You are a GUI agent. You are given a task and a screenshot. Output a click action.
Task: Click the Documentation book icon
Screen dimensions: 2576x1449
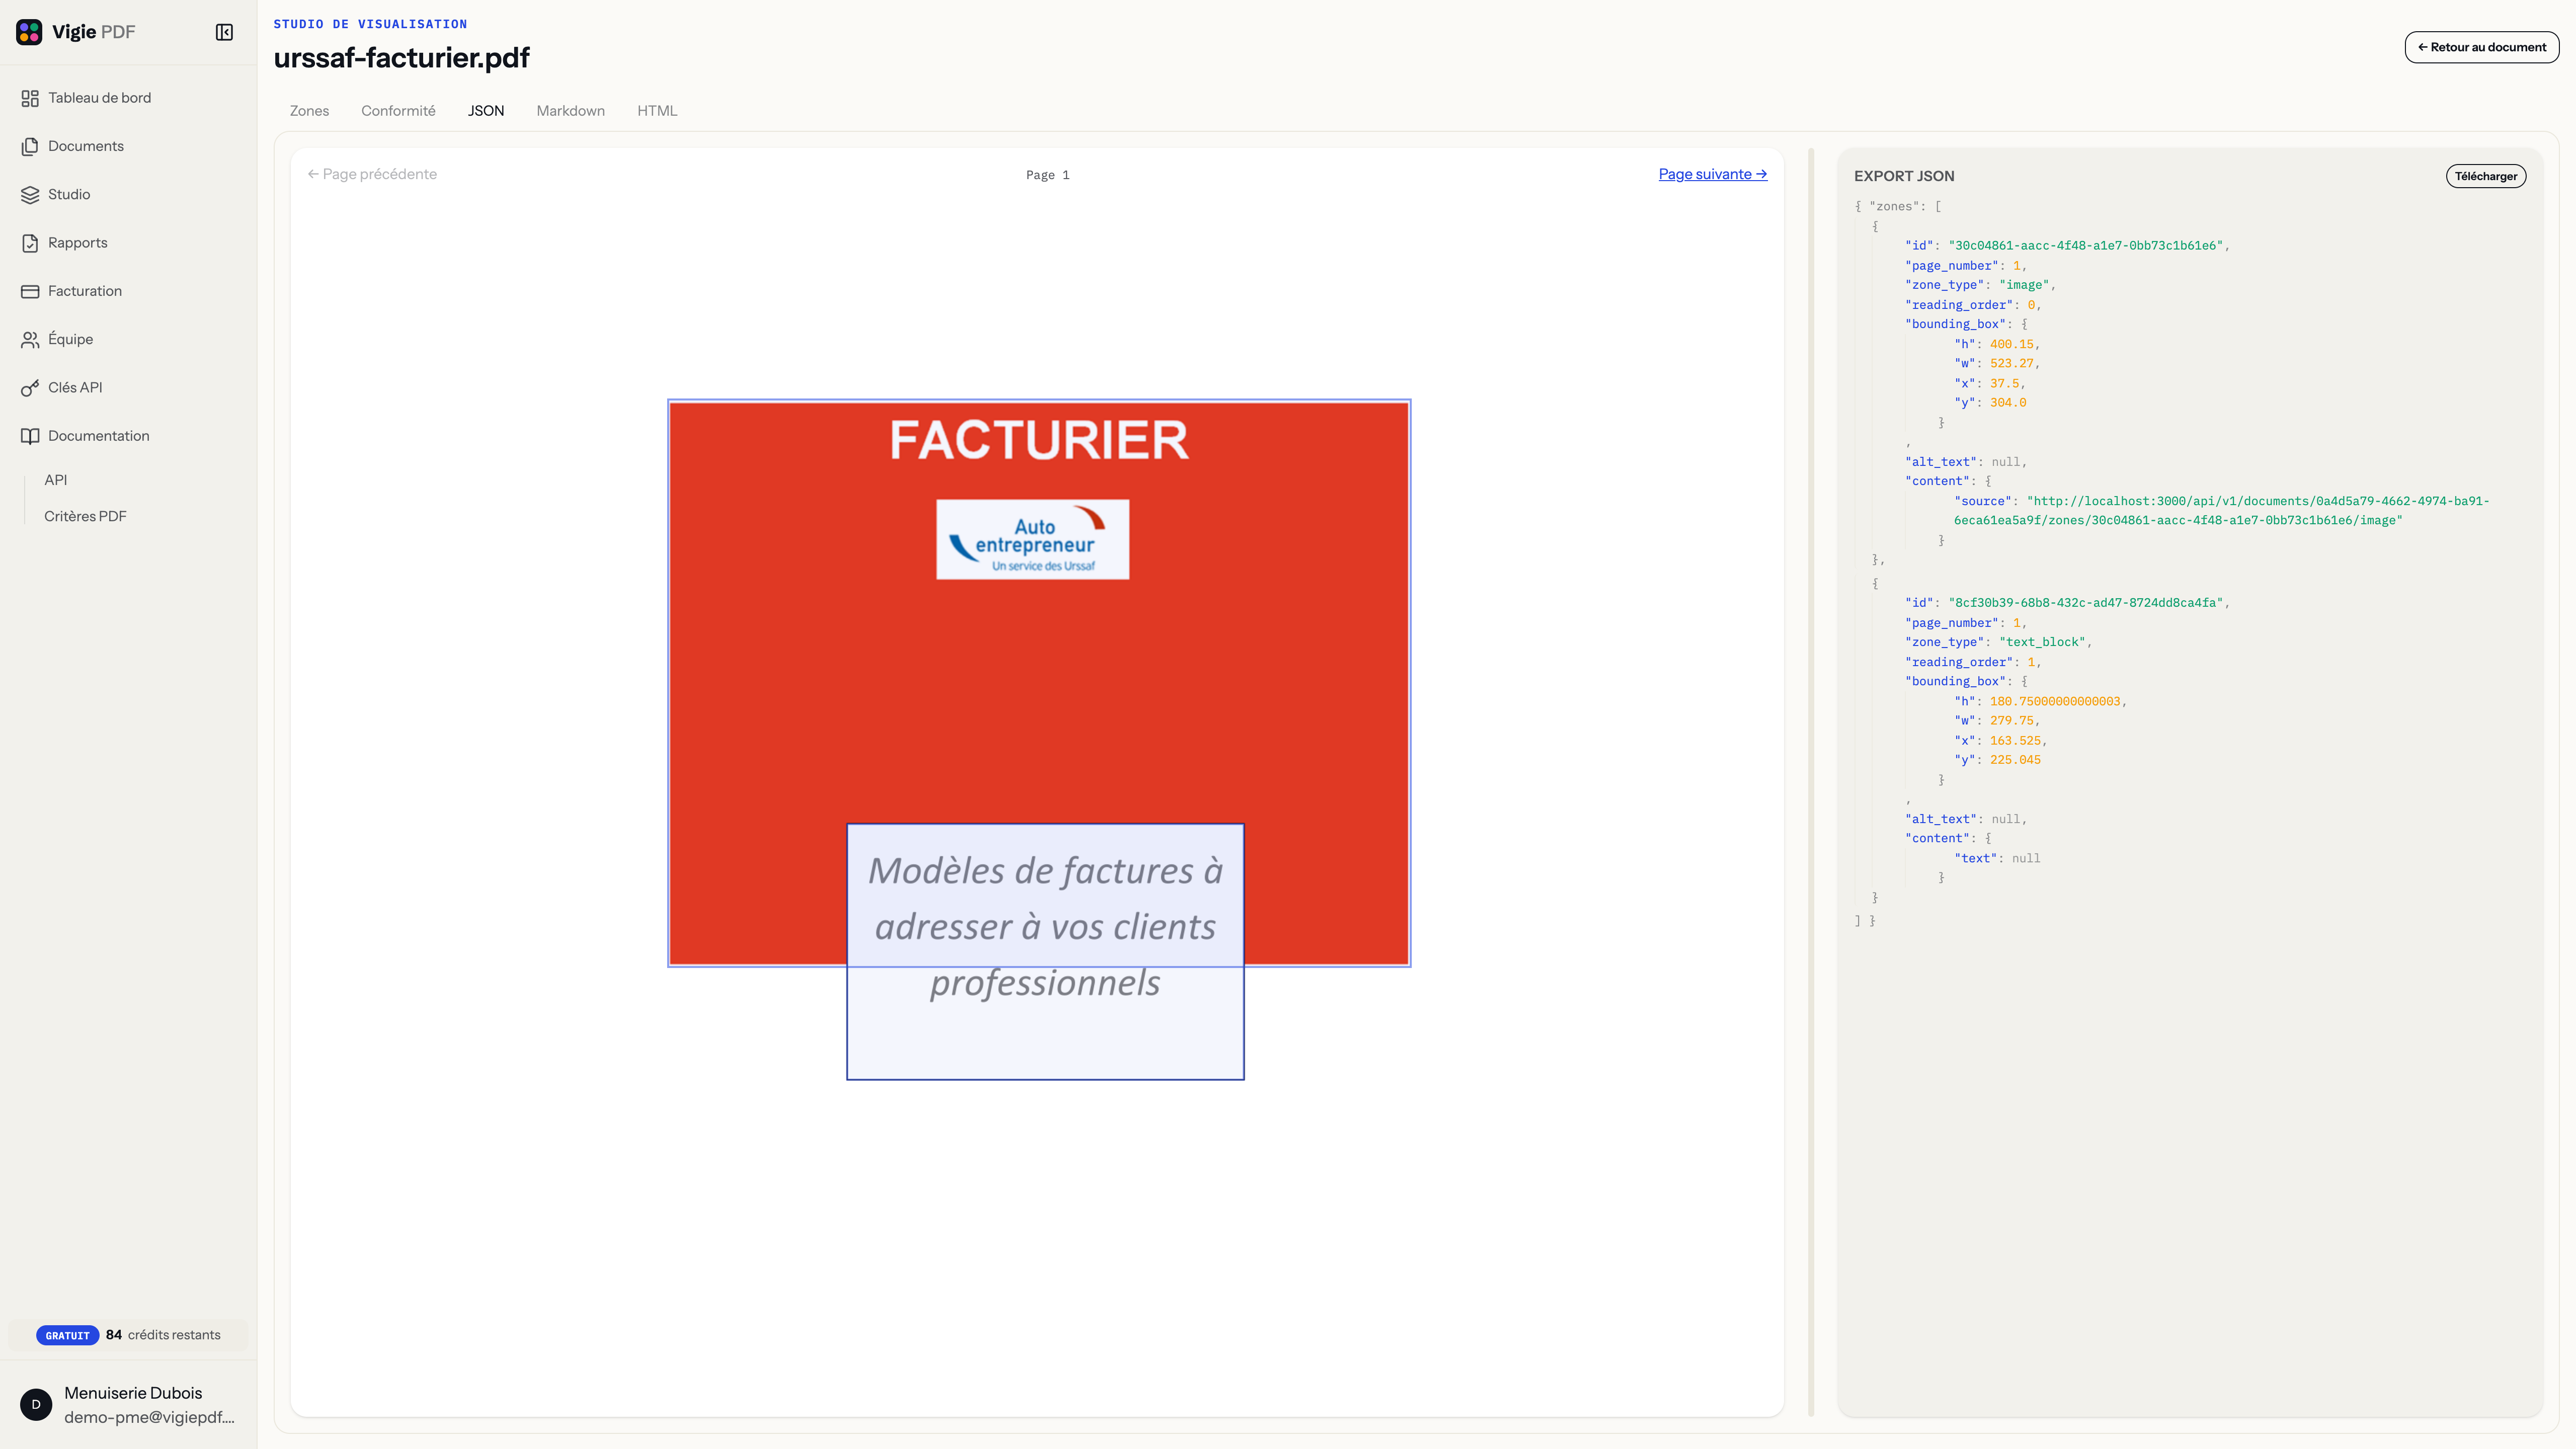30,436
